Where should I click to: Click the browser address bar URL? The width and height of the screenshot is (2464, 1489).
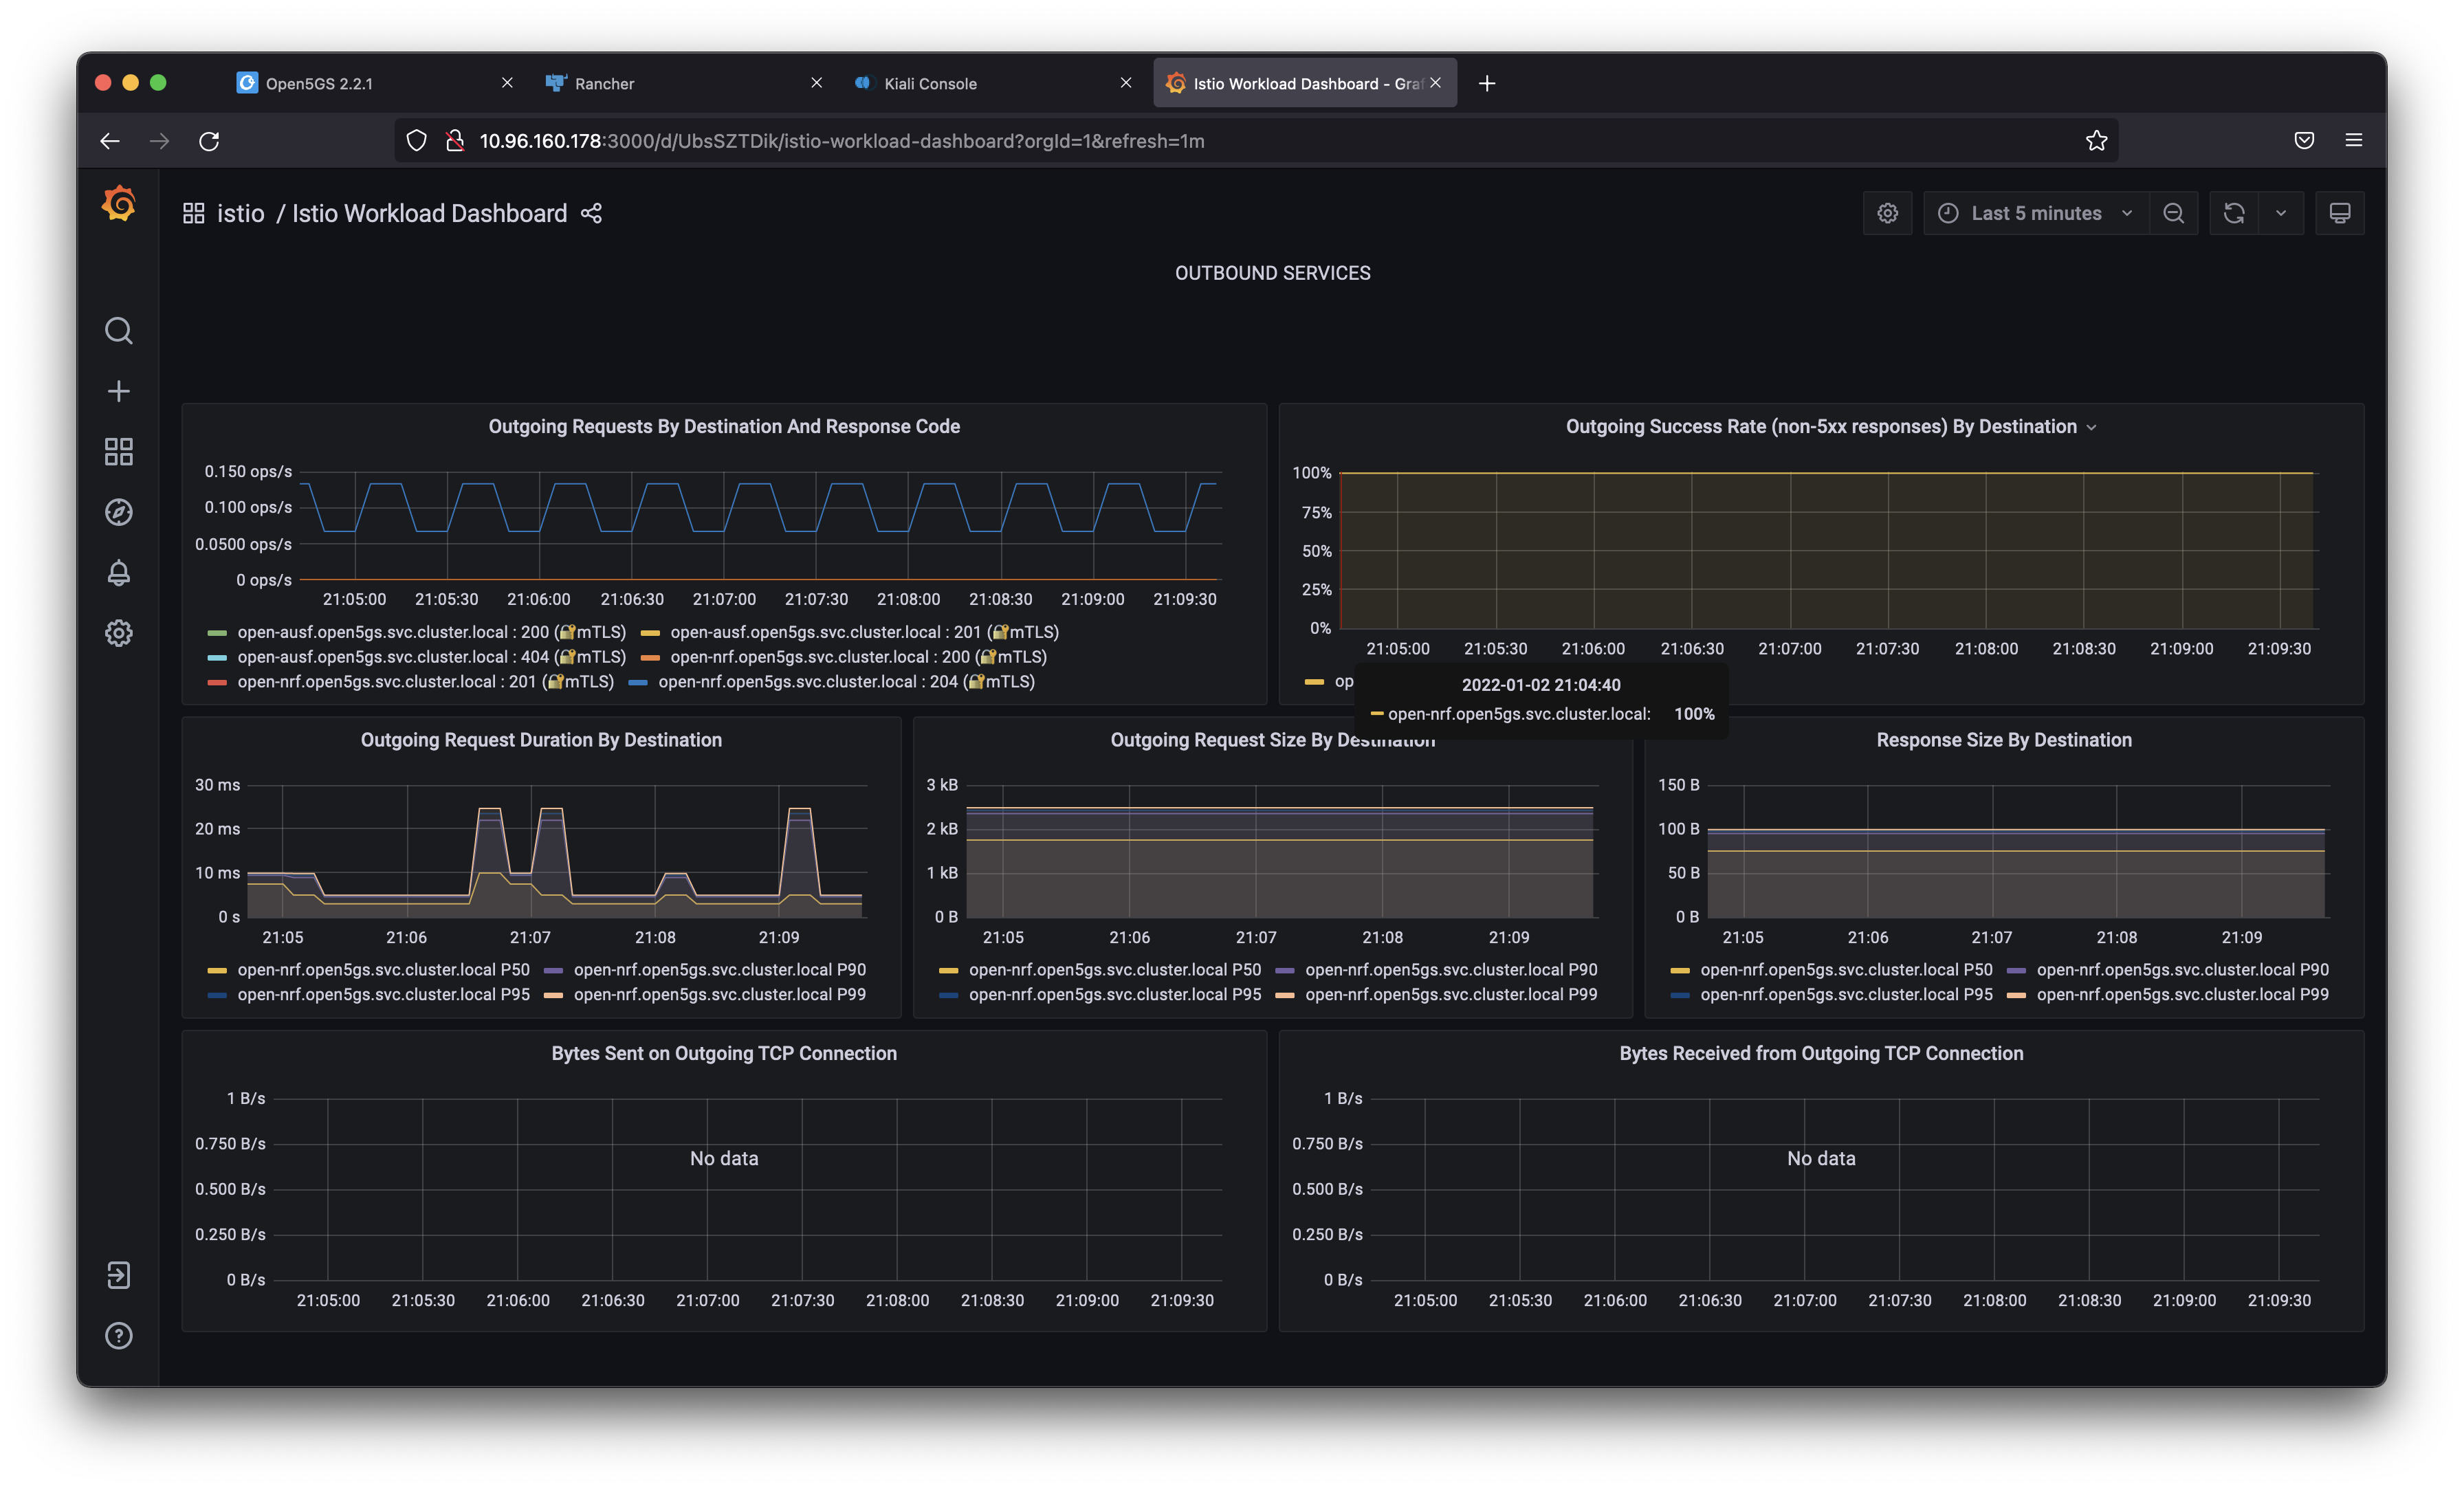842,141
